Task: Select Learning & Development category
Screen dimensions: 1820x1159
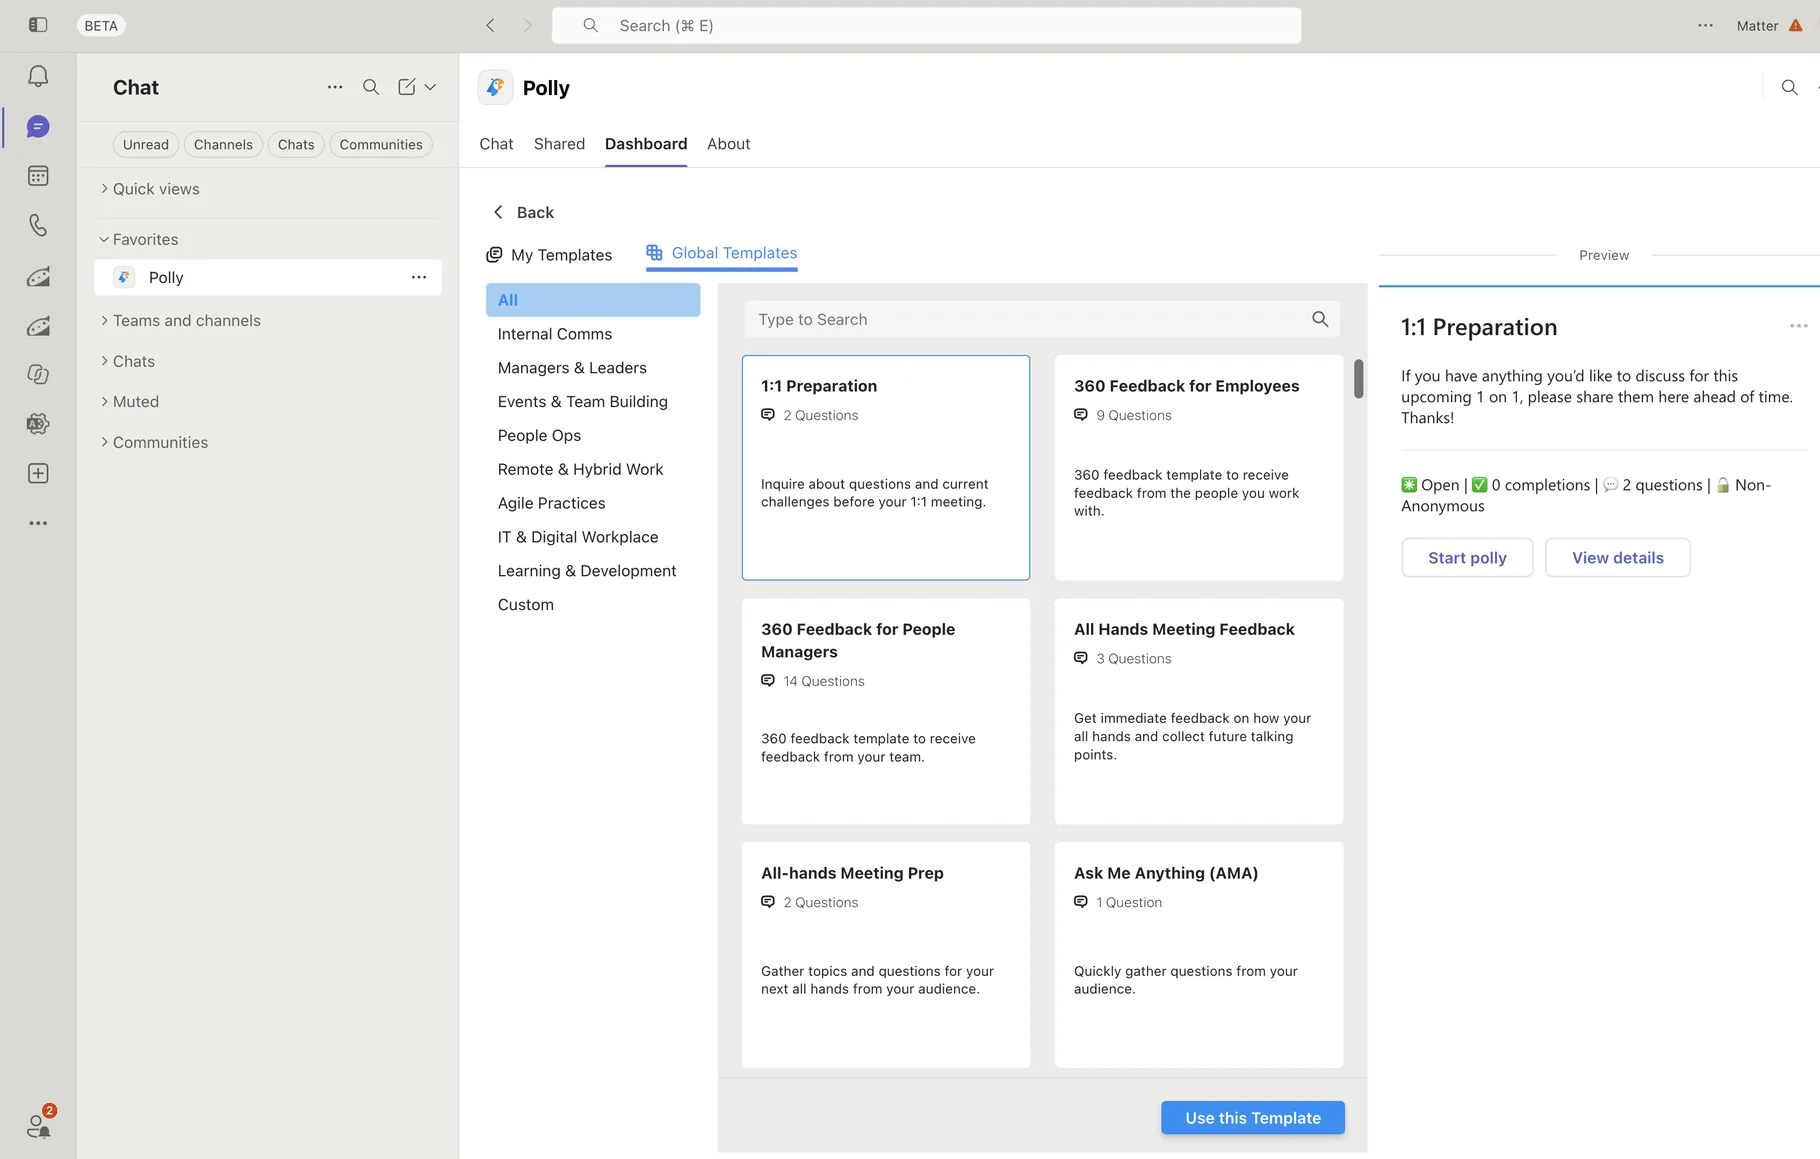Action: (x=587, y=571)
